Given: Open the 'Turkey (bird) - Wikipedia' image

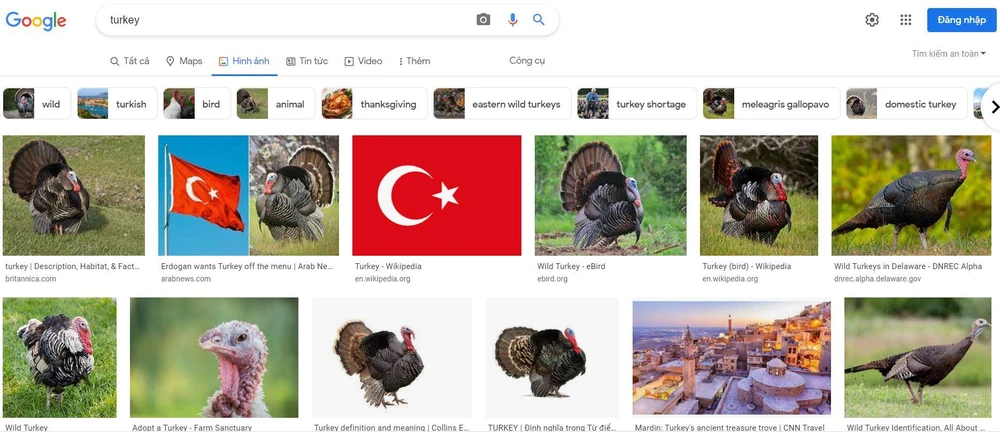Looking at the screenshot, I should click(x=759, y=195).
